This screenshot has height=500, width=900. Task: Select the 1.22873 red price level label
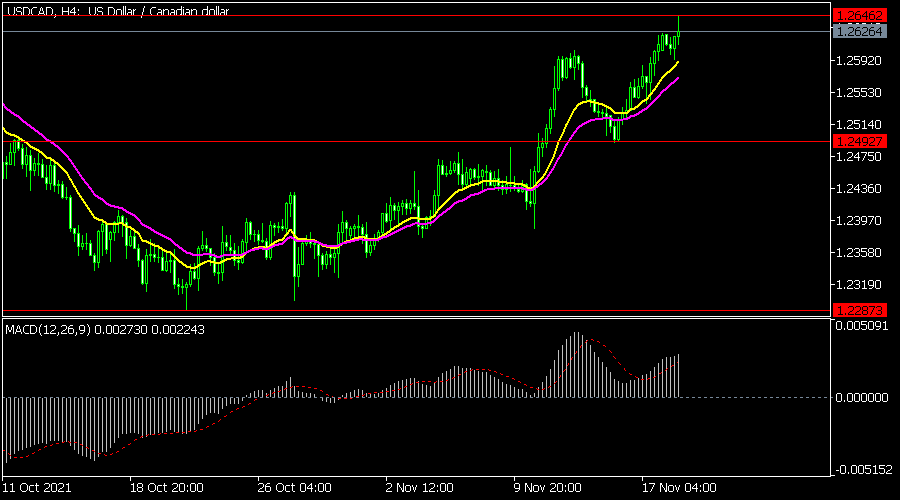tap(860, 311)
